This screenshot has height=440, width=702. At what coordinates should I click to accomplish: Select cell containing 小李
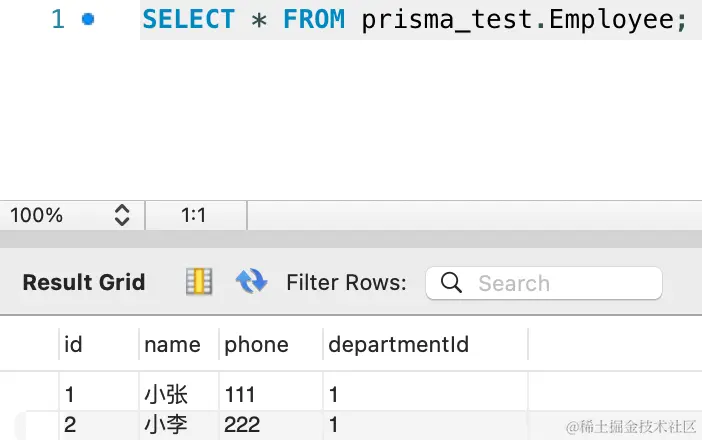[179, 425]
